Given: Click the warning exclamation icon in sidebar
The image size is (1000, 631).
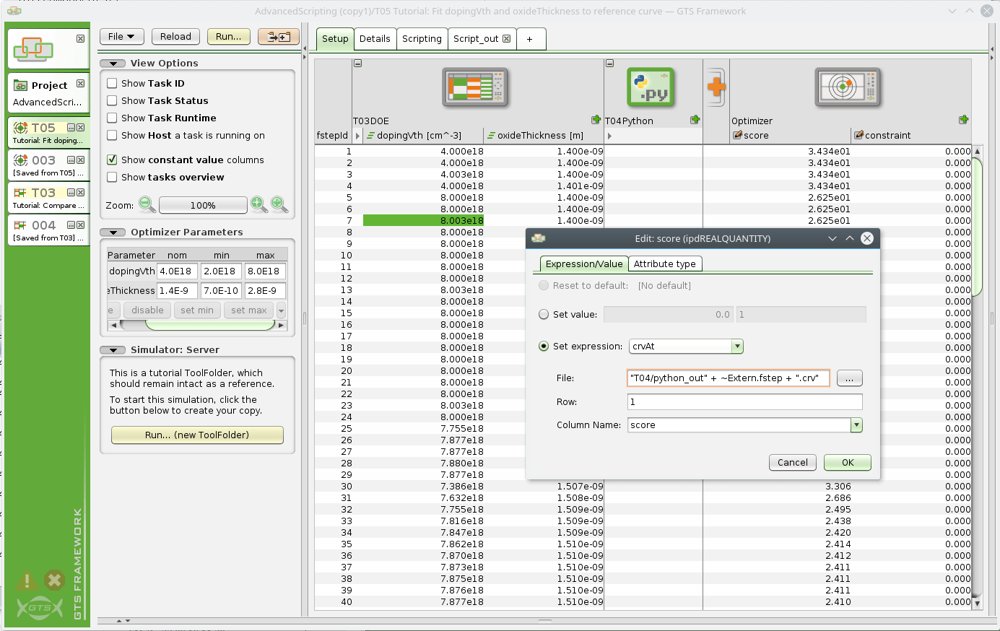Looking at the screenshot, I should 27,581.
